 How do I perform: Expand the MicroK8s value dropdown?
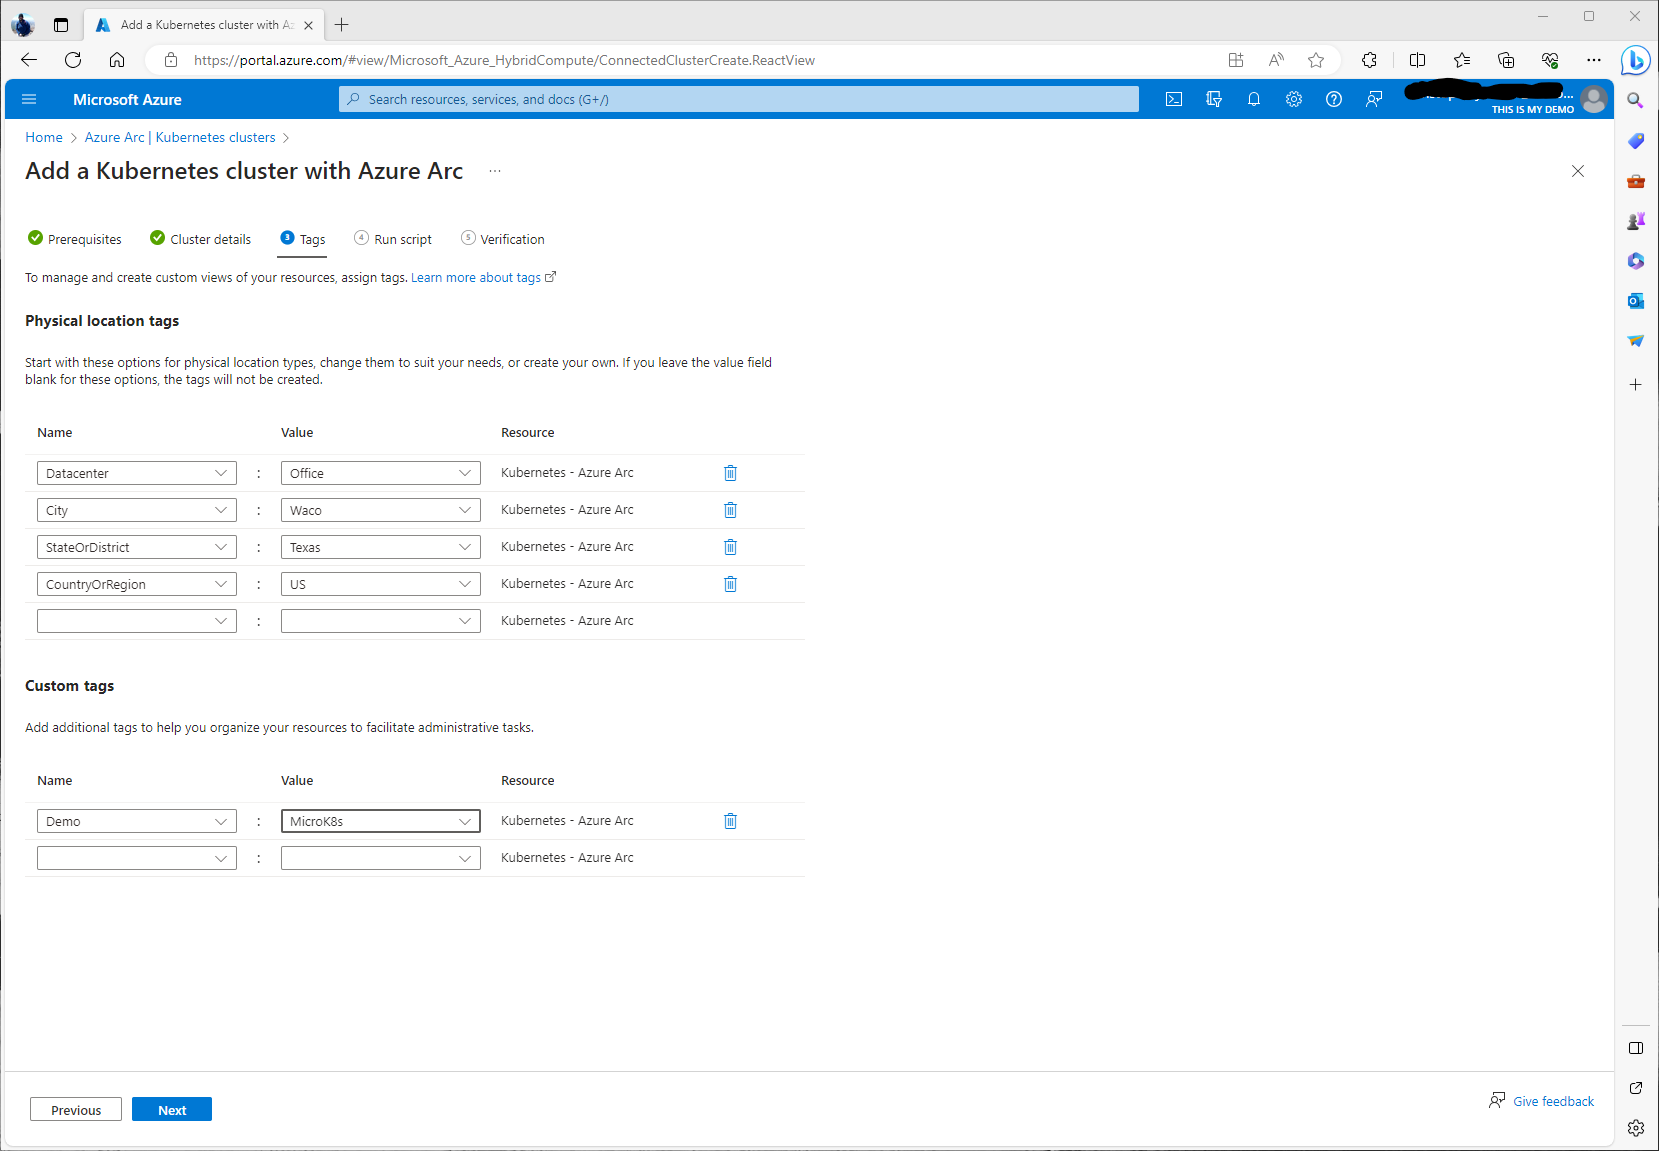click(464, 821)
